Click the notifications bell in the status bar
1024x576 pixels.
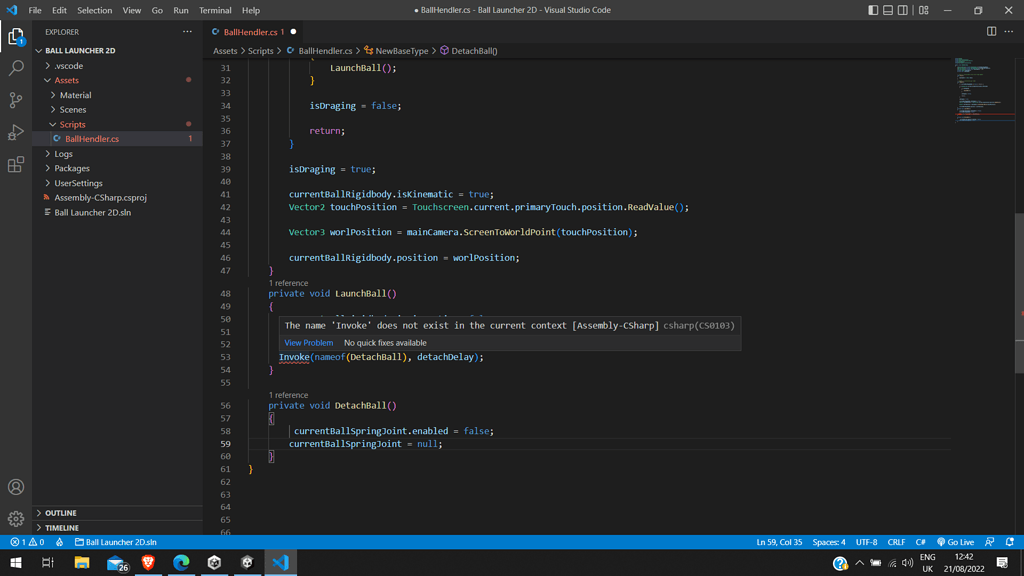[x=1009, y=541]
